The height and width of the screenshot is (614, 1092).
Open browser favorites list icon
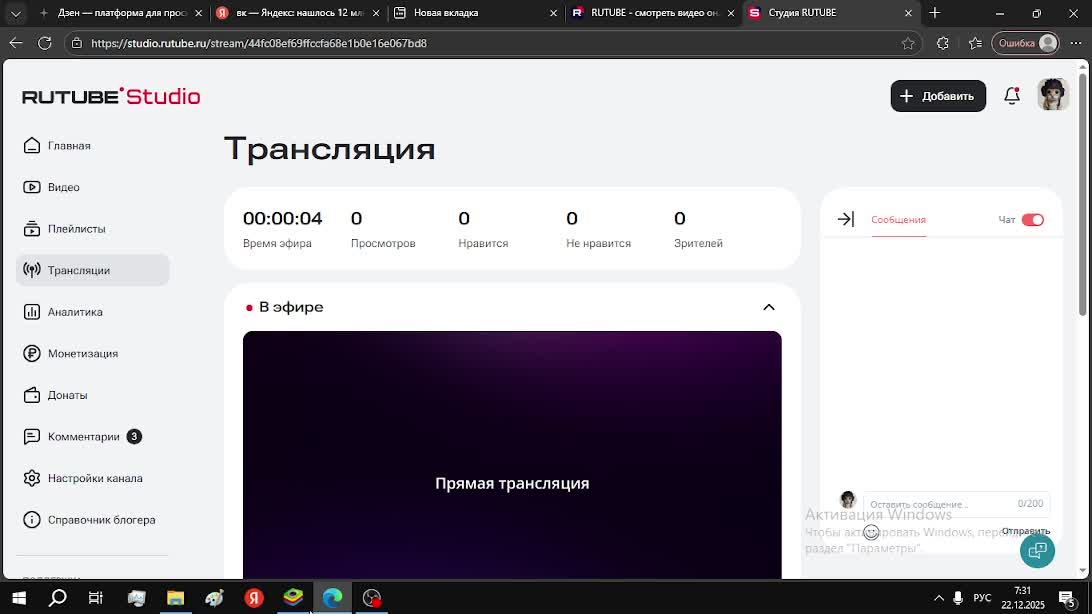click(975, 43)
